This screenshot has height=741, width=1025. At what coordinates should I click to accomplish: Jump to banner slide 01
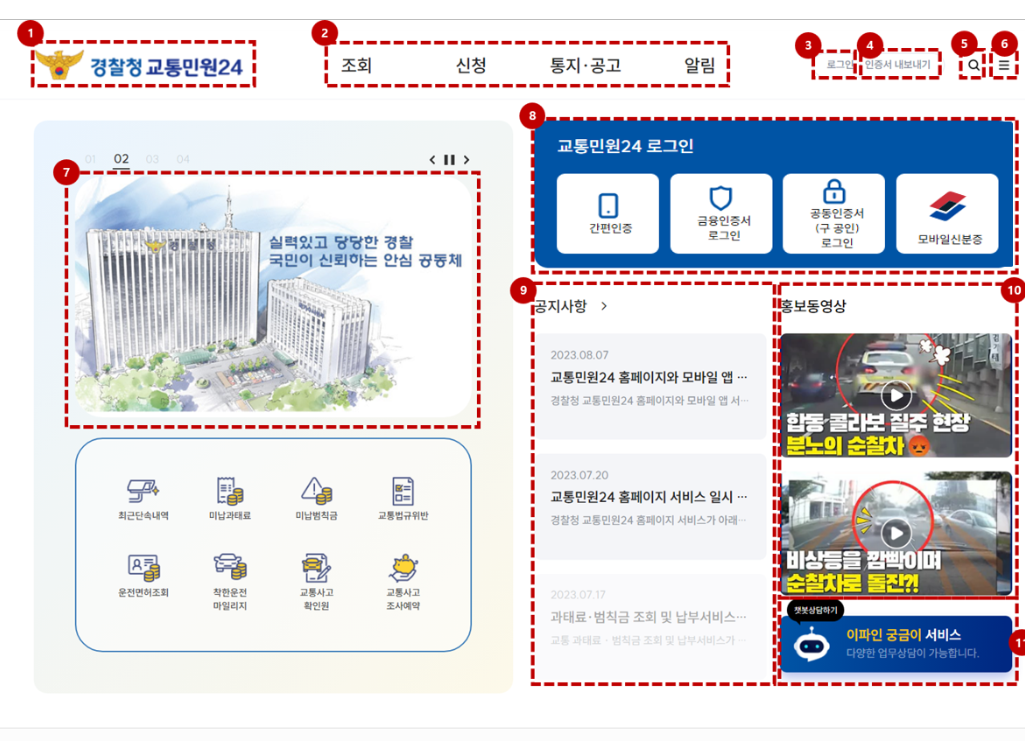tap(90, 159)
